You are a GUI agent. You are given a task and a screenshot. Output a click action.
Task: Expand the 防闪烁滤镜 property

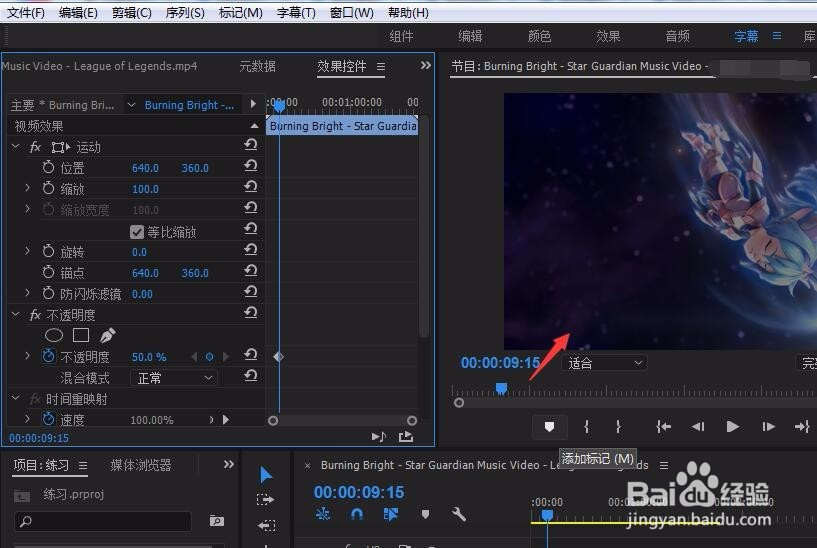28,293
